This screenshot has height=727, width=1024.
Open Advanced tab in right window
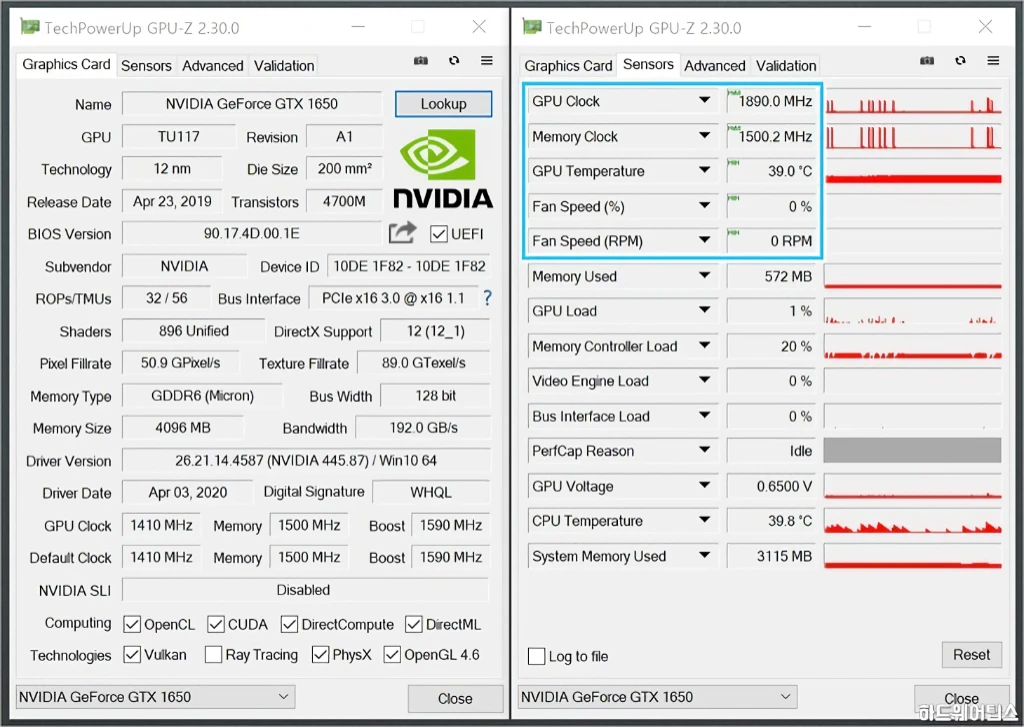pos(714,66)
